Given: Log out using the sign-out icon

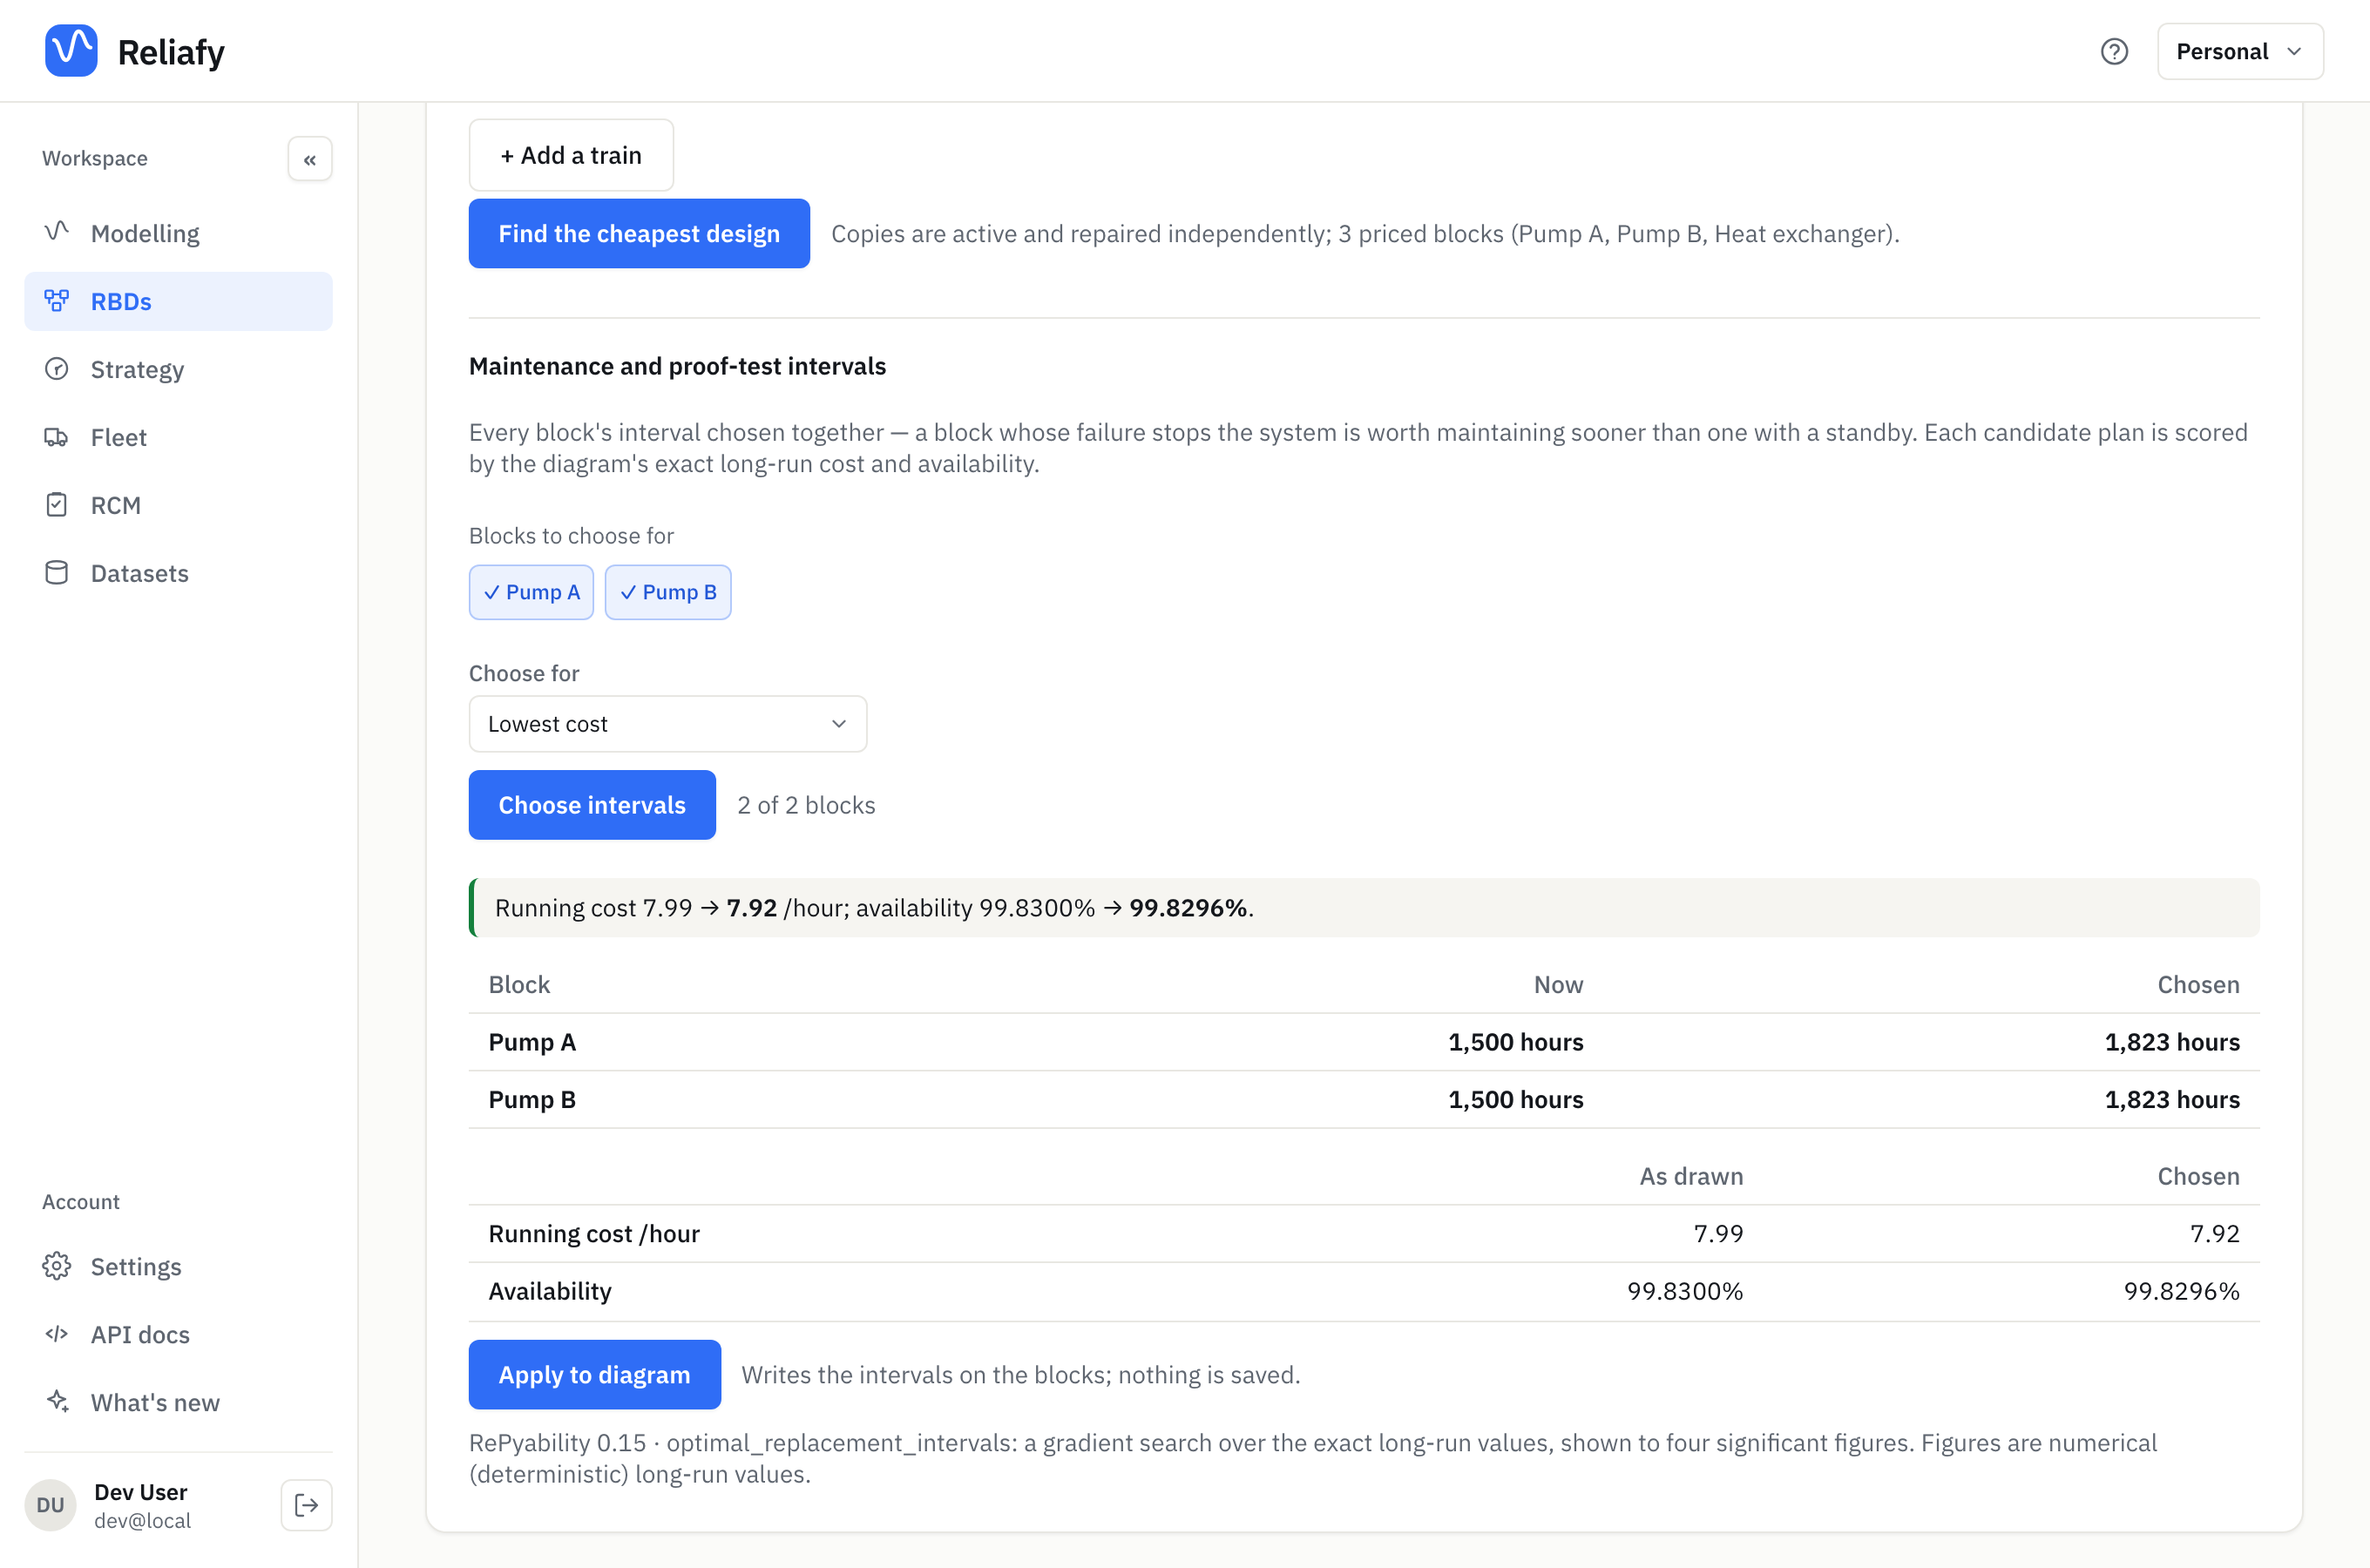Looking at the screenshot, I should point(306,1505).
